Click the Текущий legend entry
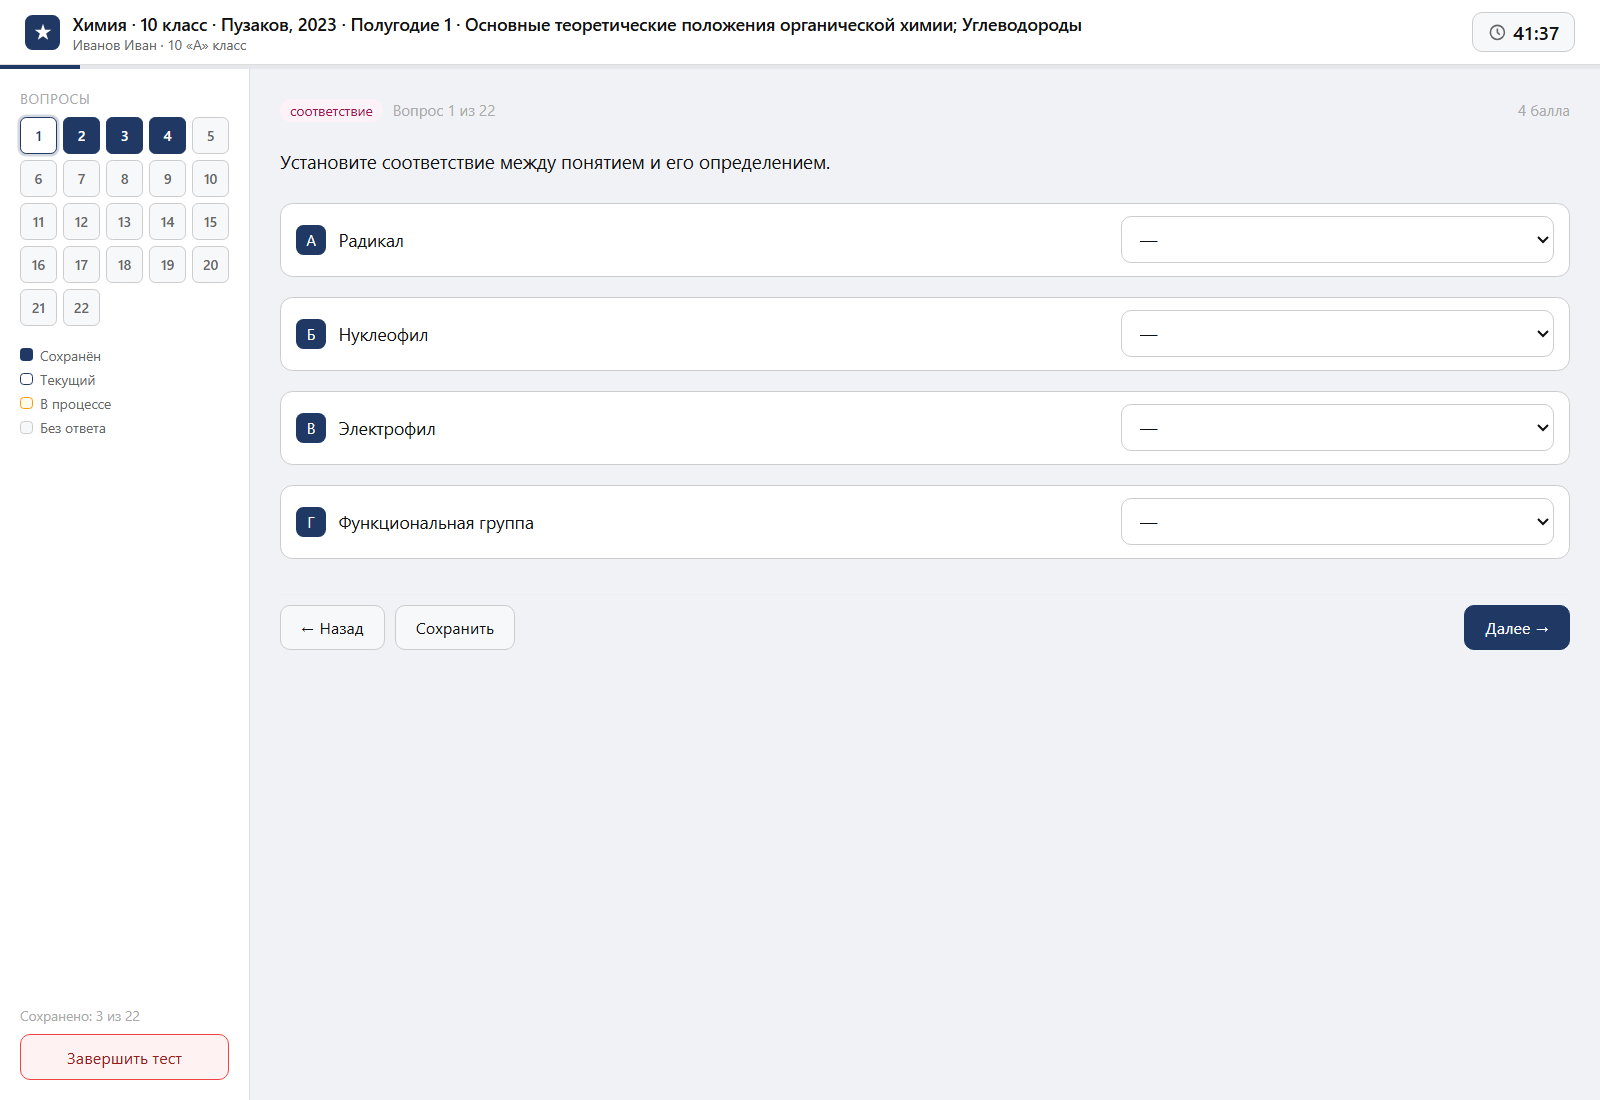The width and height of the screenshot is (1600, 1100). coord(58,380)
